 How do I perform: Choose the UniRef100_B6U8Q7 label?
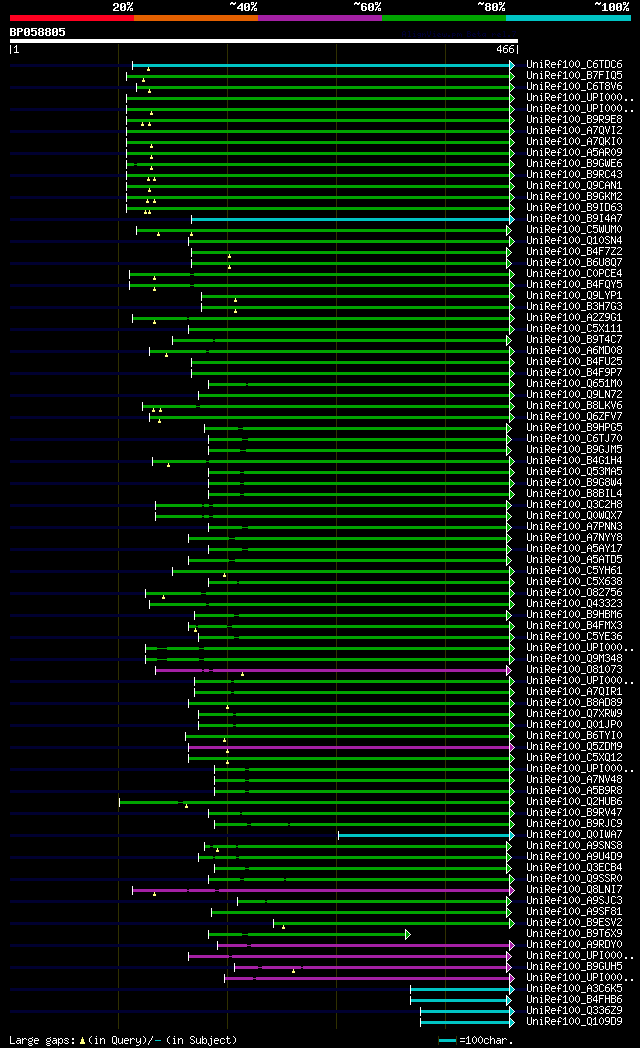click(574, 263)
